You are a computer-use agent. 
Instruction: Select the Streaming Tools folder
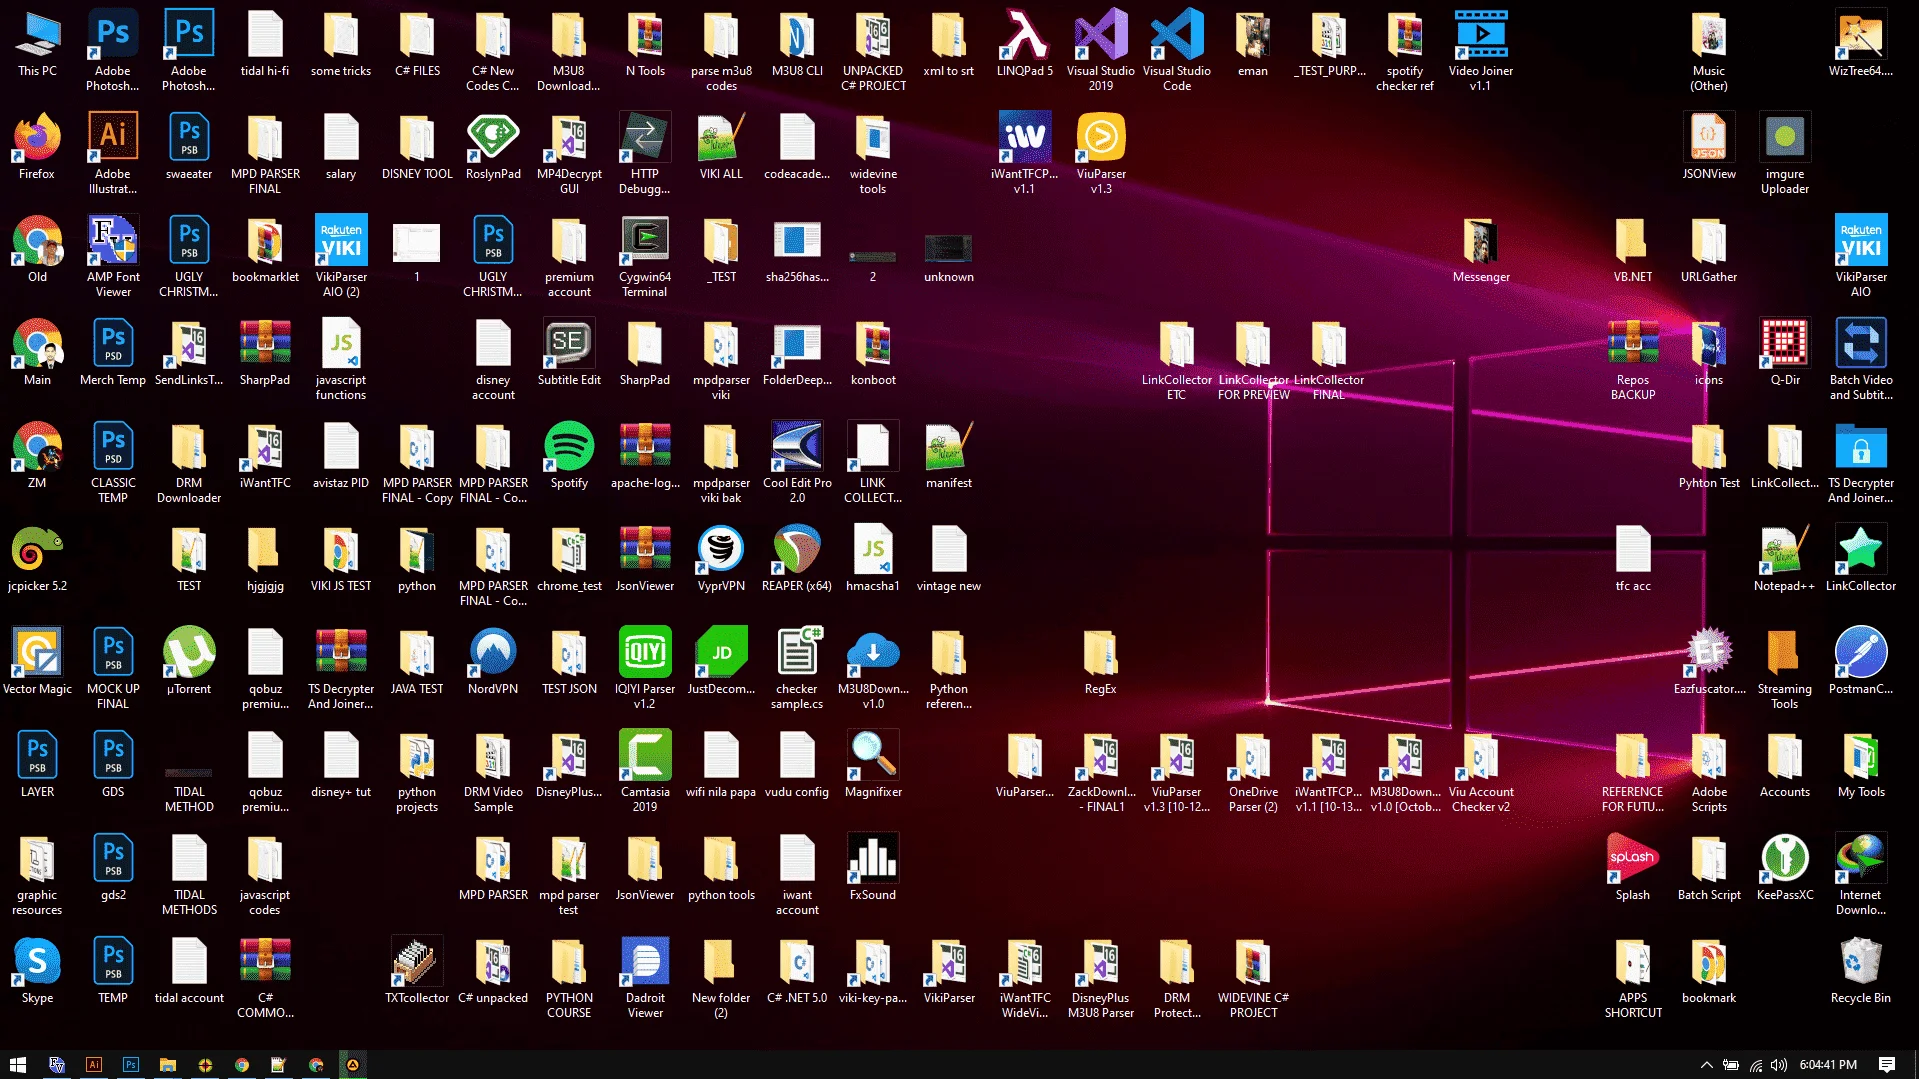1785,669
